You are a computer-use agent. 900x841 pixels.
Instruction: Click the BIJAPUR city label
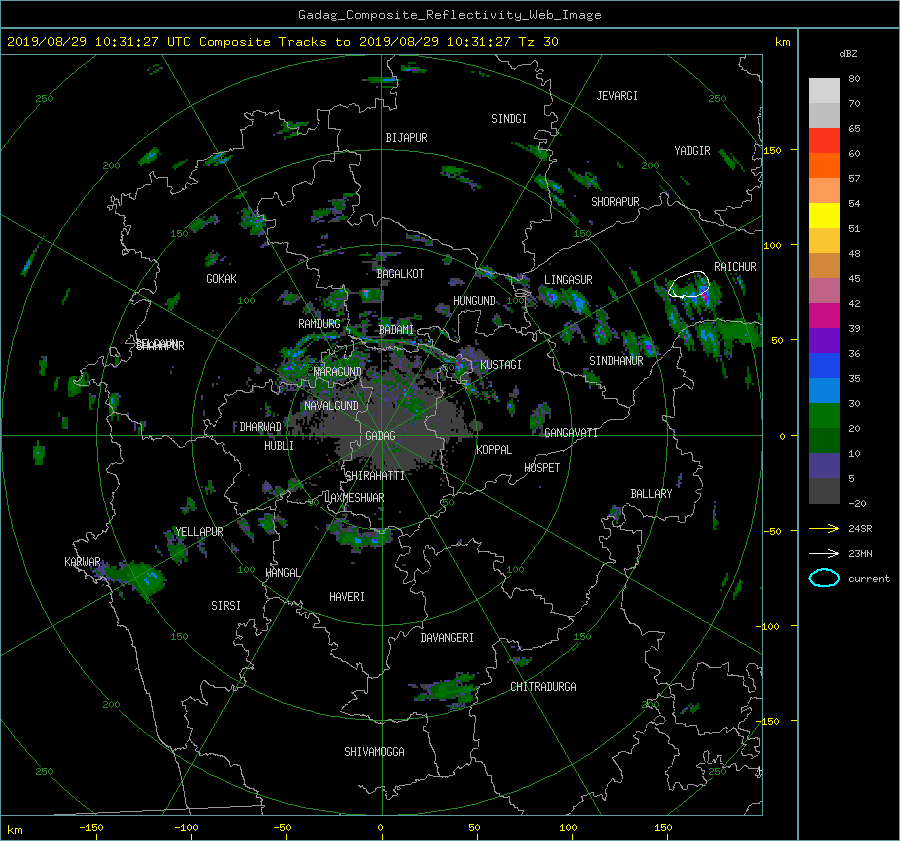406,138
